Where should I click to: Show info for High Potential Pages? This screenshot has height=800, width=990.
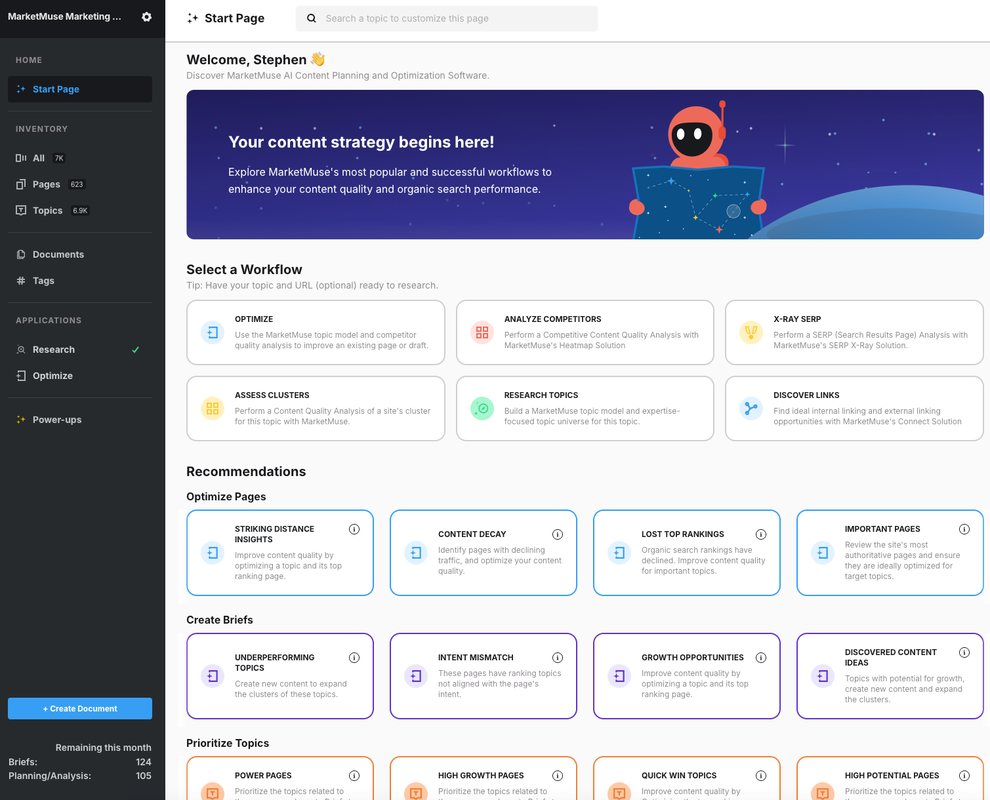tap(964, 775)
